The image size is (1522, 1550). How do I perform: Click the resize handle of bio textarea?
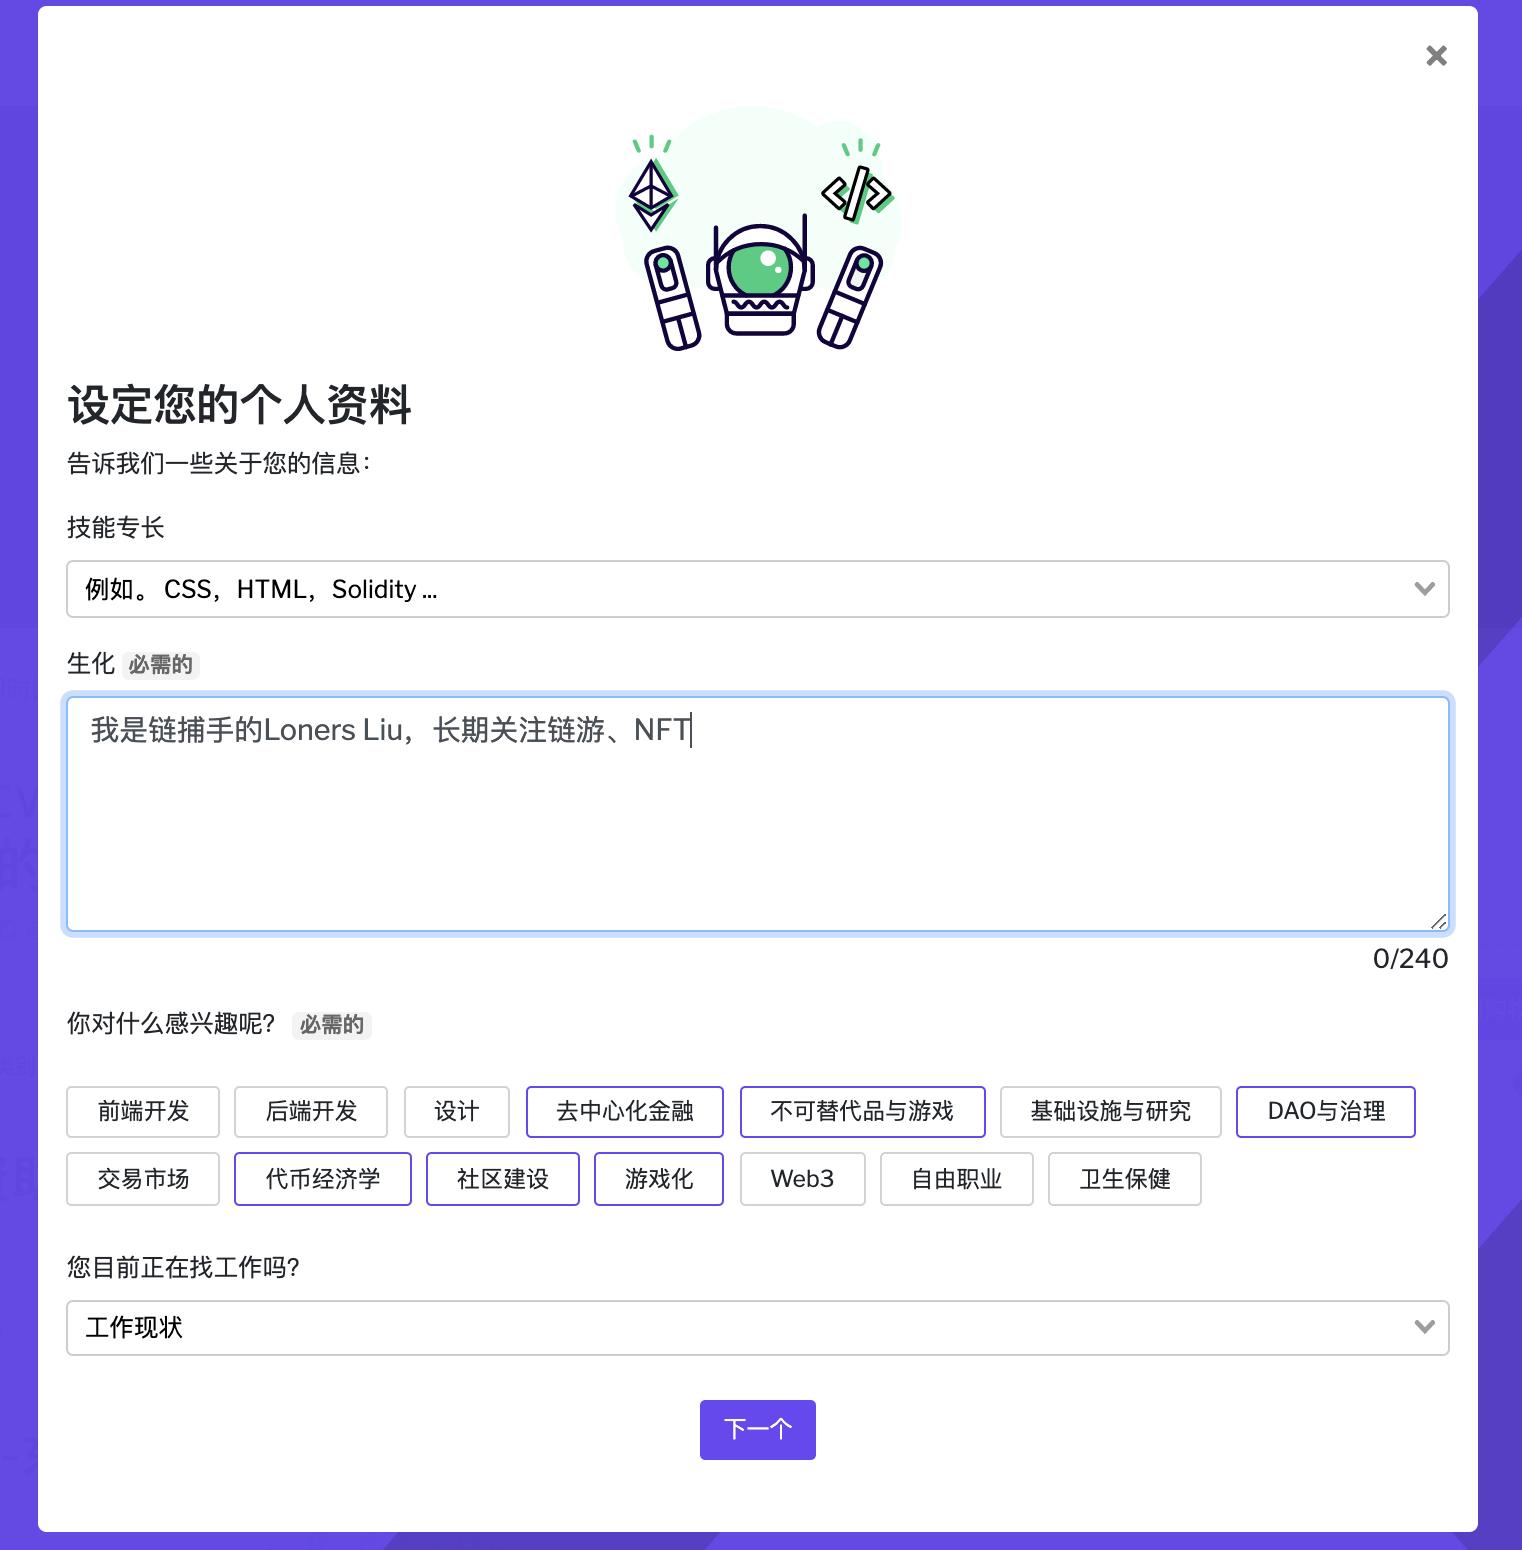click(x=1438, y=921)
